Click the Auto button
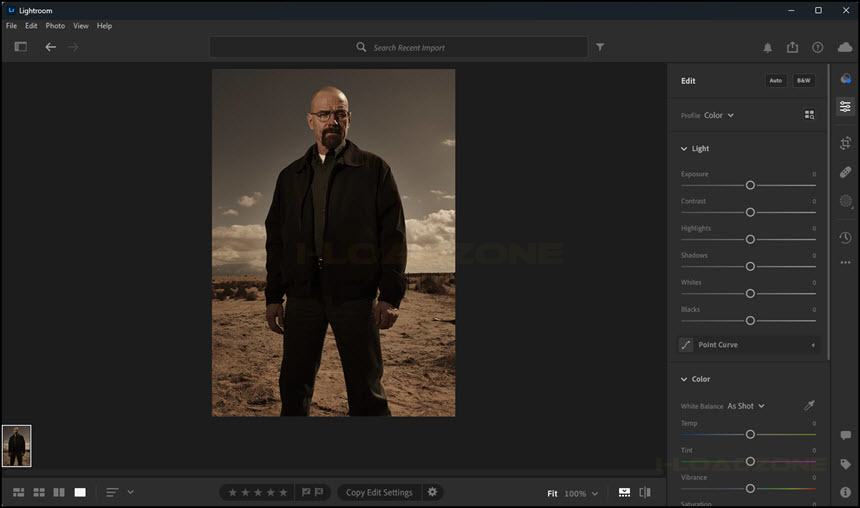Viewport: 860px width, 508px height. [776, 81]
